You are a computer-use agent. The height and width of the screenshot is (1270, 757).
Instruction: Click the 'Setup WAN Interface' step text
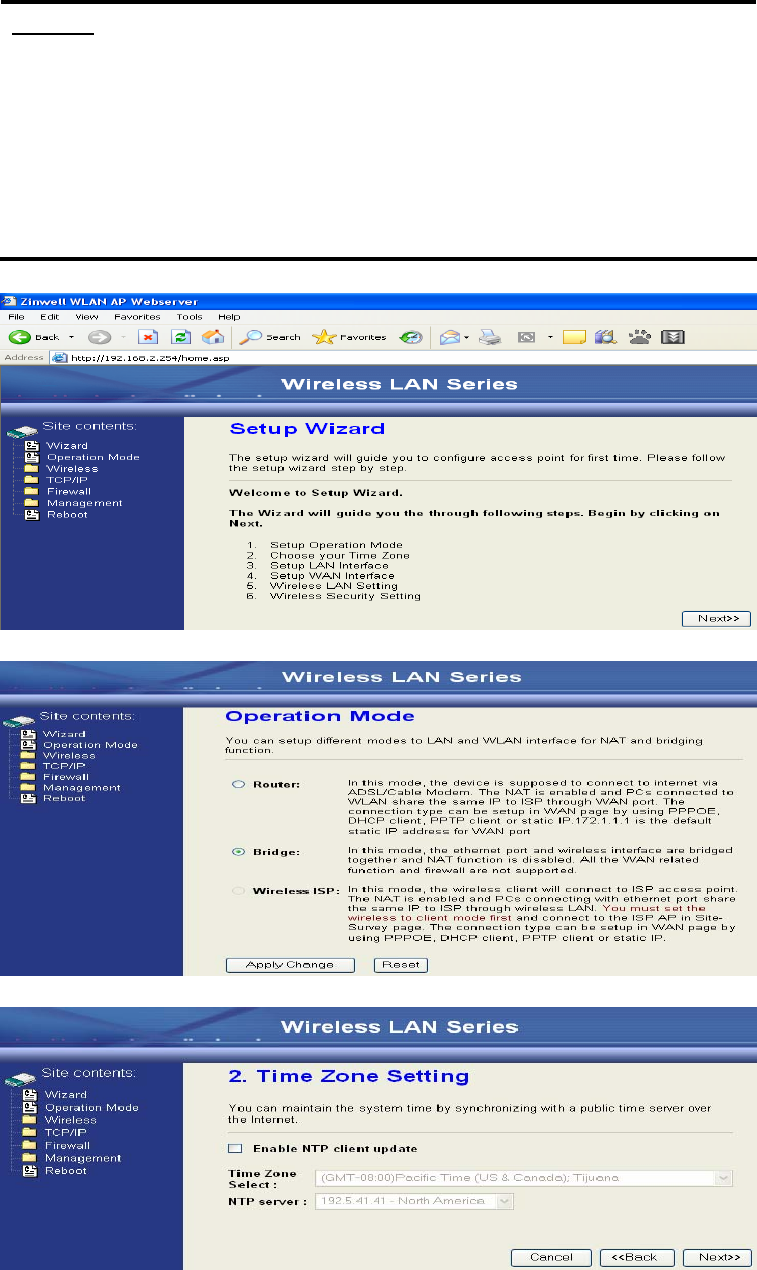click(332, 576)
